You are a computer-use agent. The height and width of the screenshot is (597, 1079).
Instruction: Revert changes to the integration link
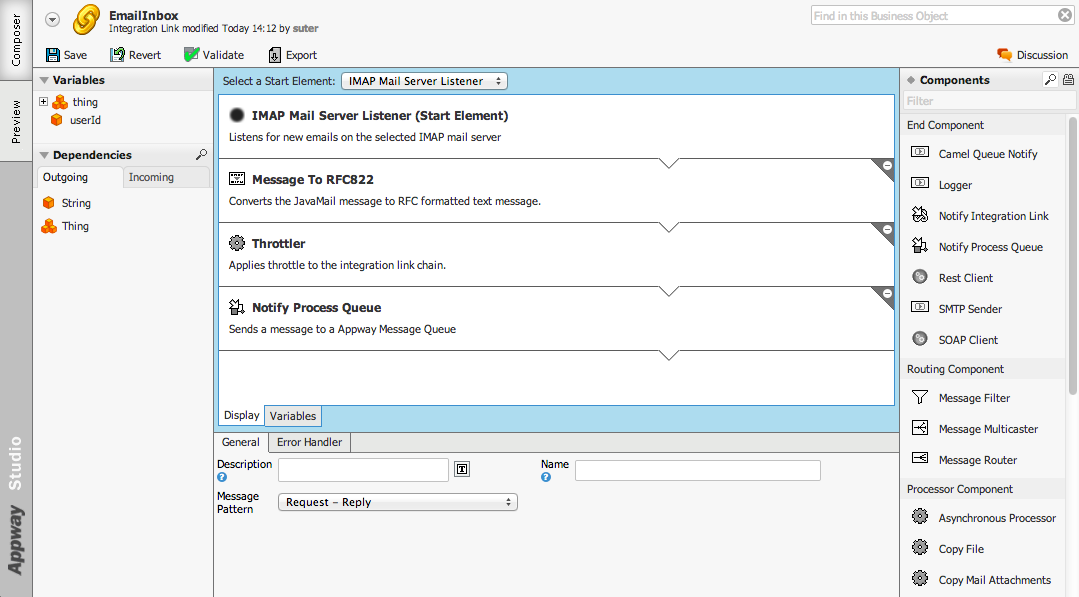coord(136,55)
